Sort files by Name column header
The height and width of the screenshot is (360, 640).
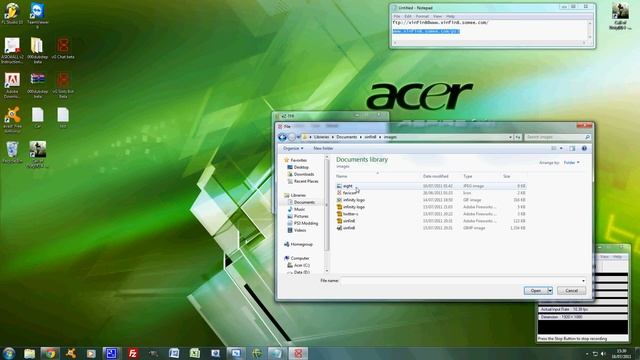[x=341, y=176]
